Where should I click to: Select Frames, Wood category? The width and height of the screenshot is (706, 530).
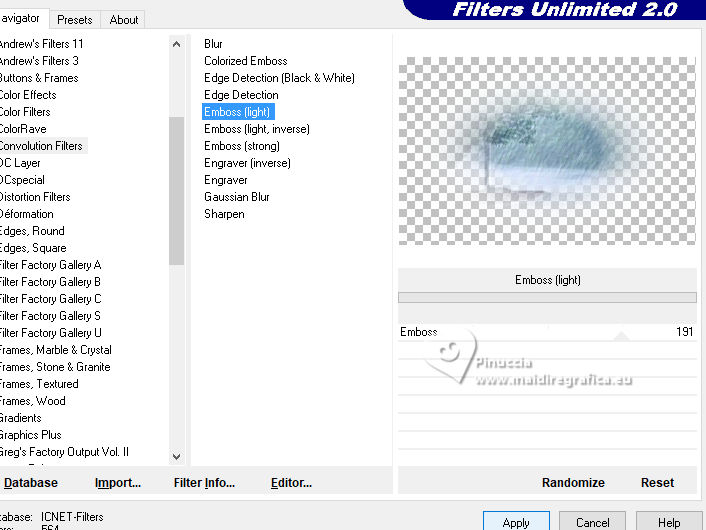pos(32,401)
